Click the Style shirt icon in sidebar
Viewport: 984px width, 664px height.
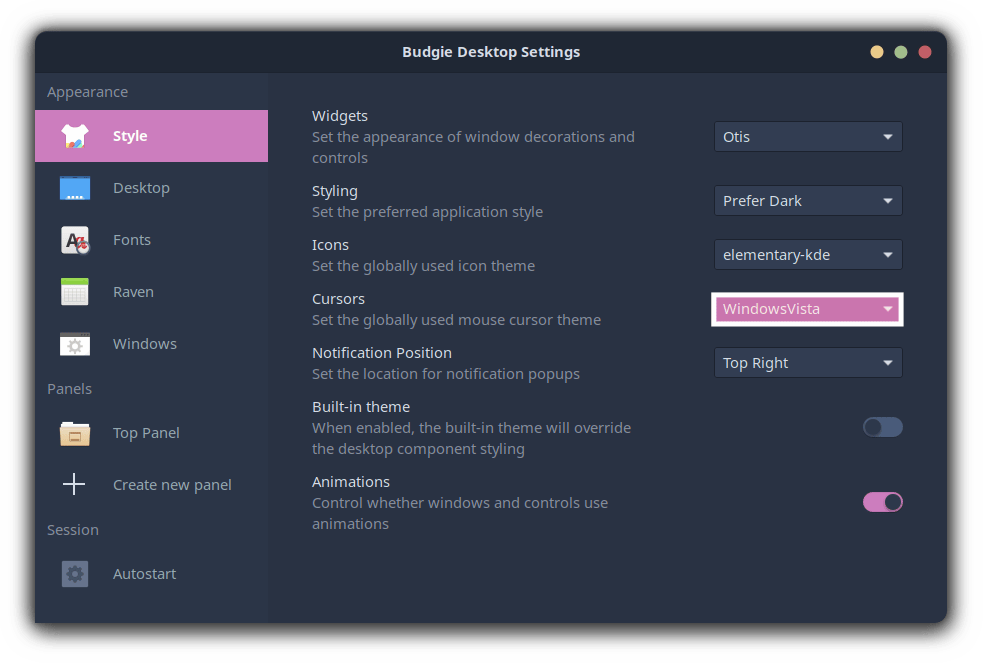[75, 136]
